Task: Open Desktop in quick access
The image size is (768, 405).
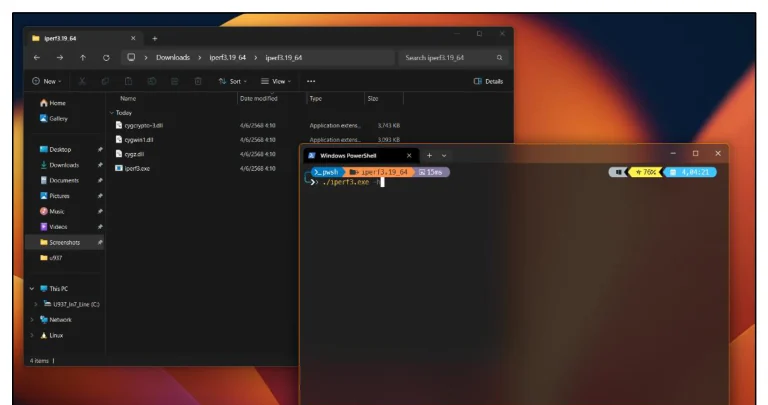Action: tap(60, 149)
